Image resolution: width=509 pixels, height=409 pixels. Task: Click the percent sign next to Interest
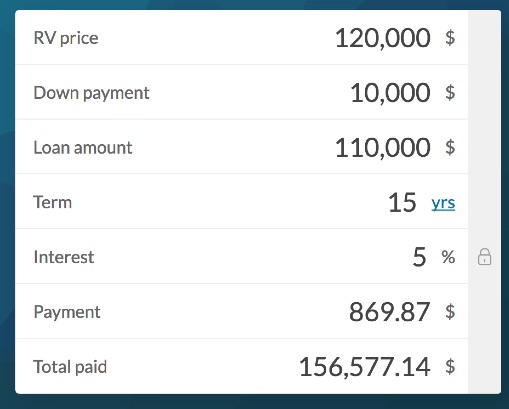coord(448,257)
